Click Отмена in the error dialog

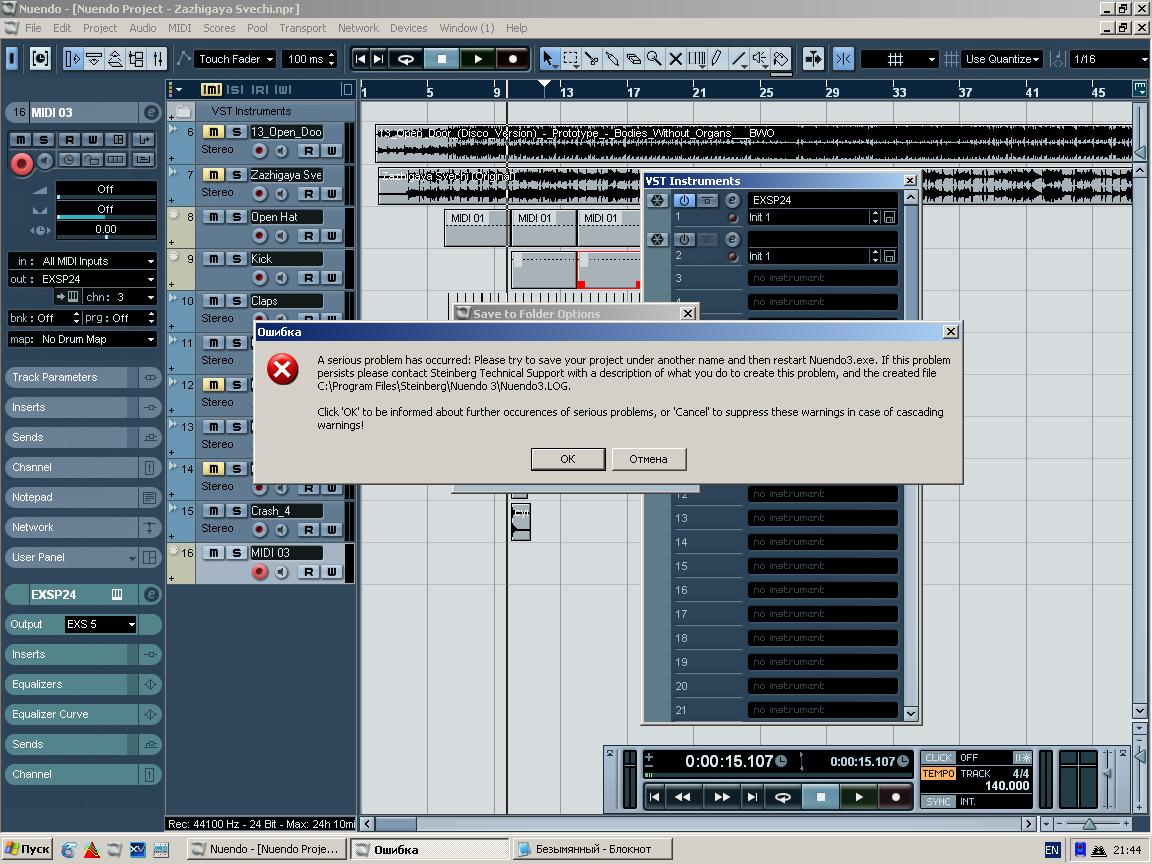pos(649,459)
